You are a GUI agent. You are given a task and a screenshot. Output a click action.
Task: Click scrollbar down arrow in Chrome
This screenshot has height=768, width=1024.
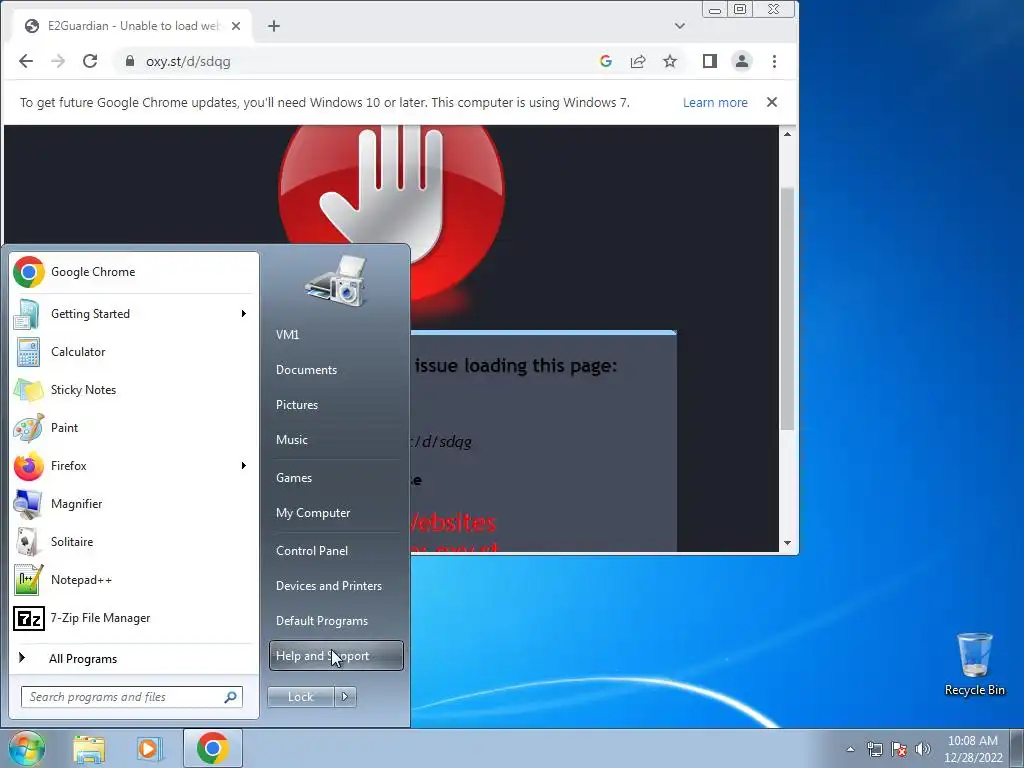tap(788, 543)
